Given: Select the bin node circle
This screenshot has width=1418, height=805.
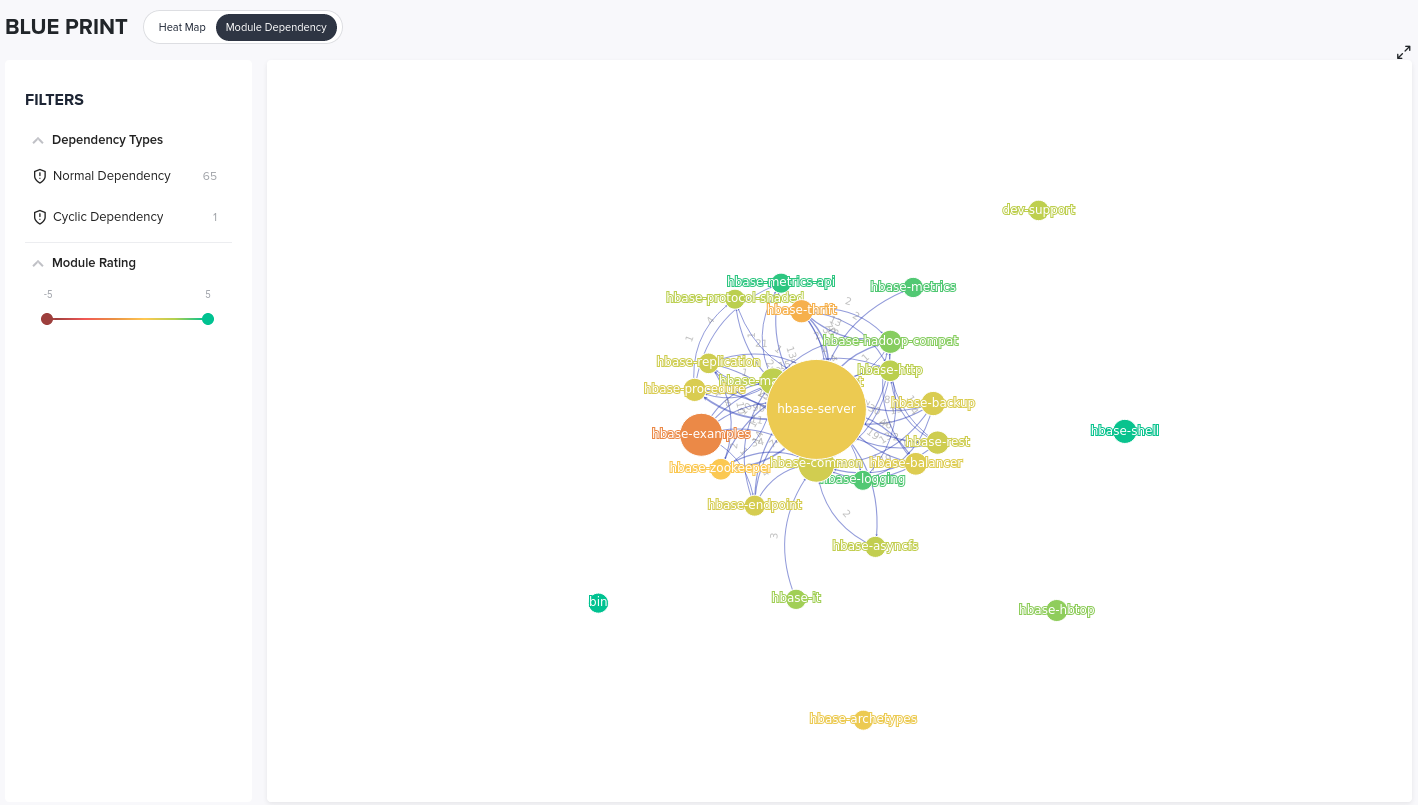Looking at the screenshot, I should point(598,603).
